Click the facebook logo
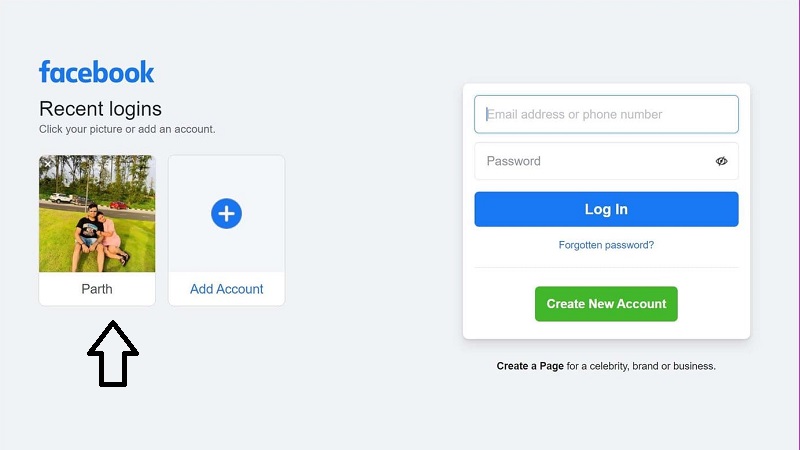Viewport: 800px width, 450px height. [x=97, y=72]
